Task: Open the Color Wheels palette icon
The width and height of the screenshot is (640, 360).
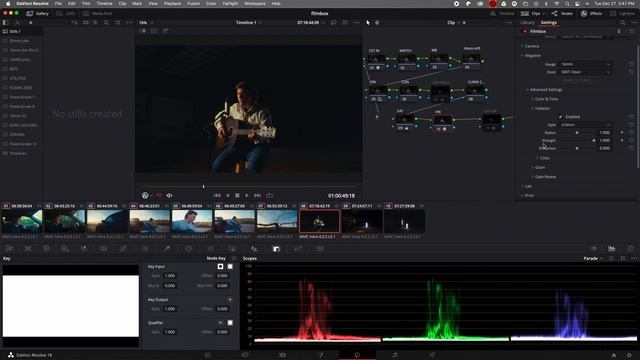Action: pos(46,249)
